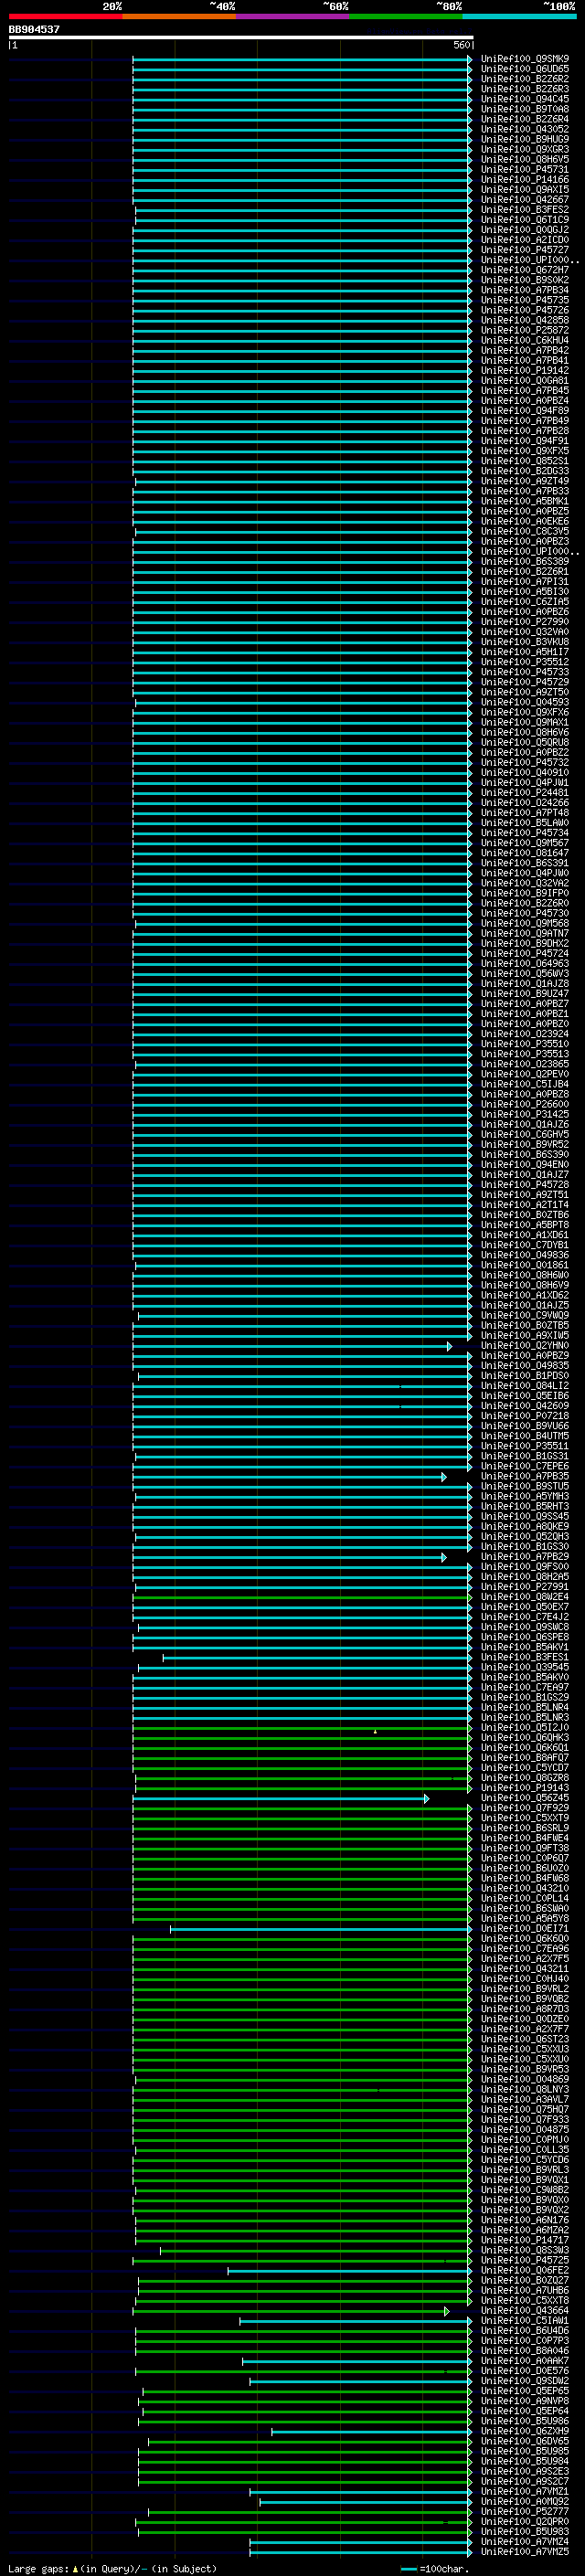585x2576 pixels.
Task: Select hit label UniRef100_P45731
Action: [x=525, y=170]
